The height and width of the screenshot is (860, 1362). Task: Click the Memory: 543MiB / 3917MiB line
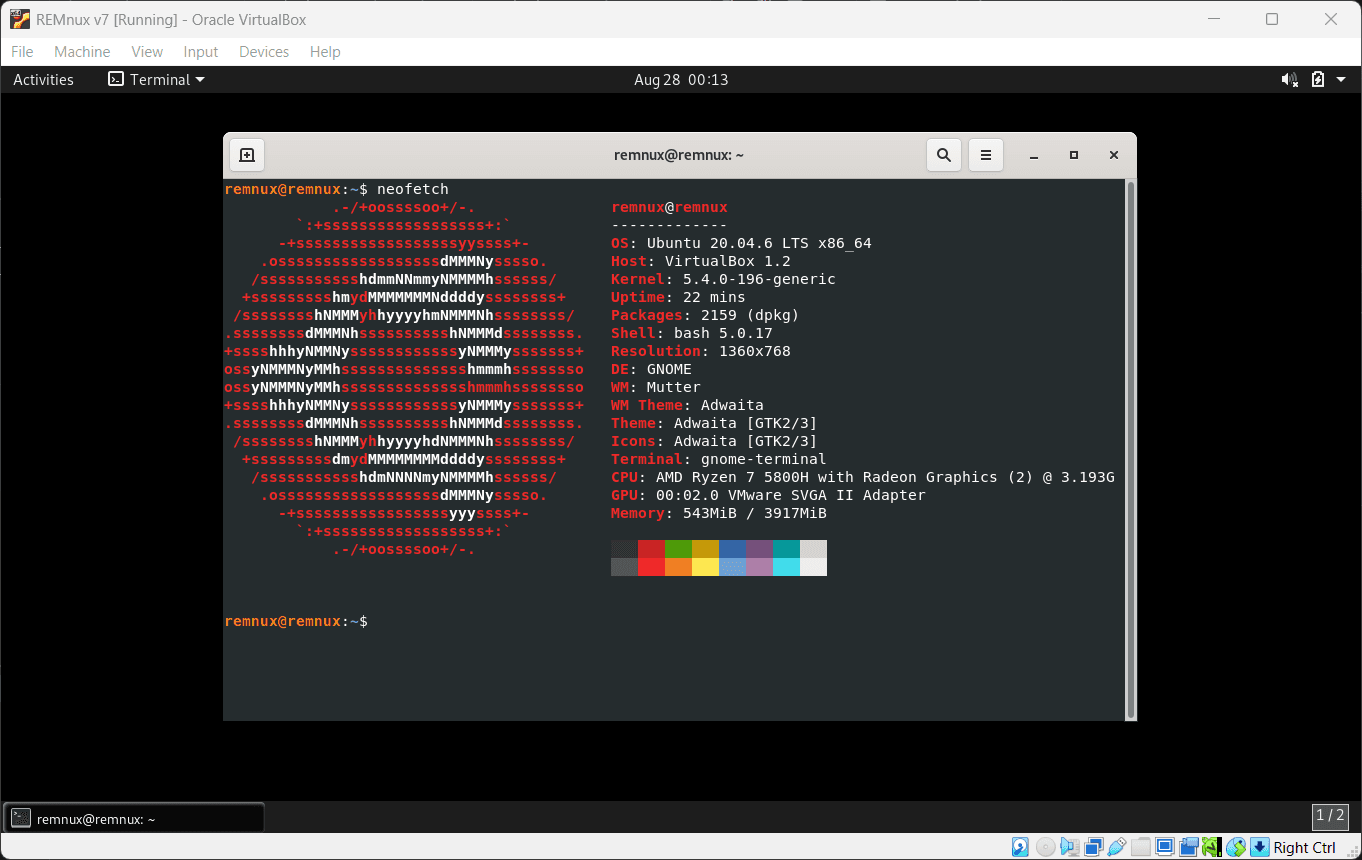719,513
